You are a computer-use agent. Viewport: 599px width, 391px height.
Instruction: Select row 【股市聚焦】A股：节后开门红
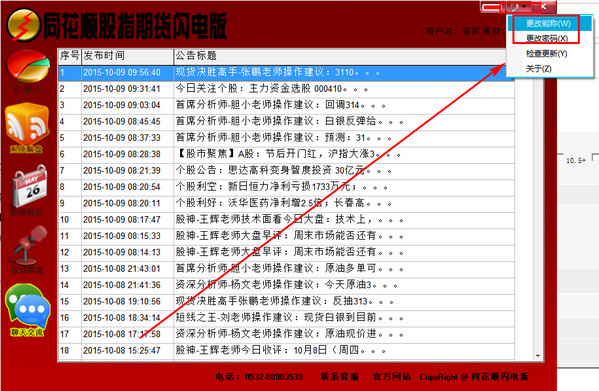(x=286, y=154)
